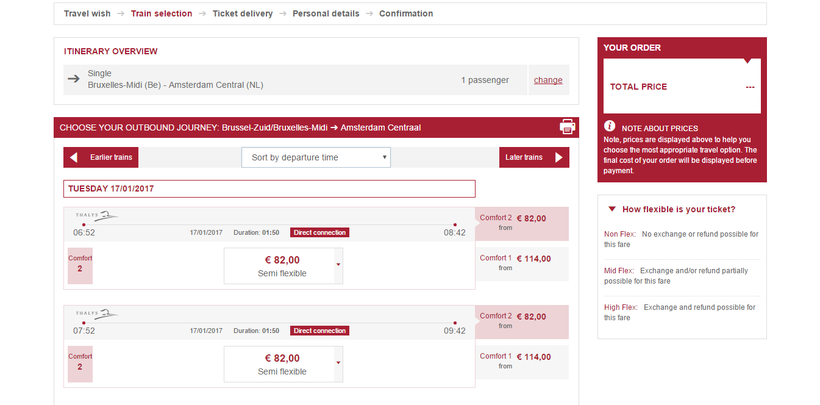
Task: Select Comfort 1 €114,00 for 06:52 train
Action: pos(522,263)
